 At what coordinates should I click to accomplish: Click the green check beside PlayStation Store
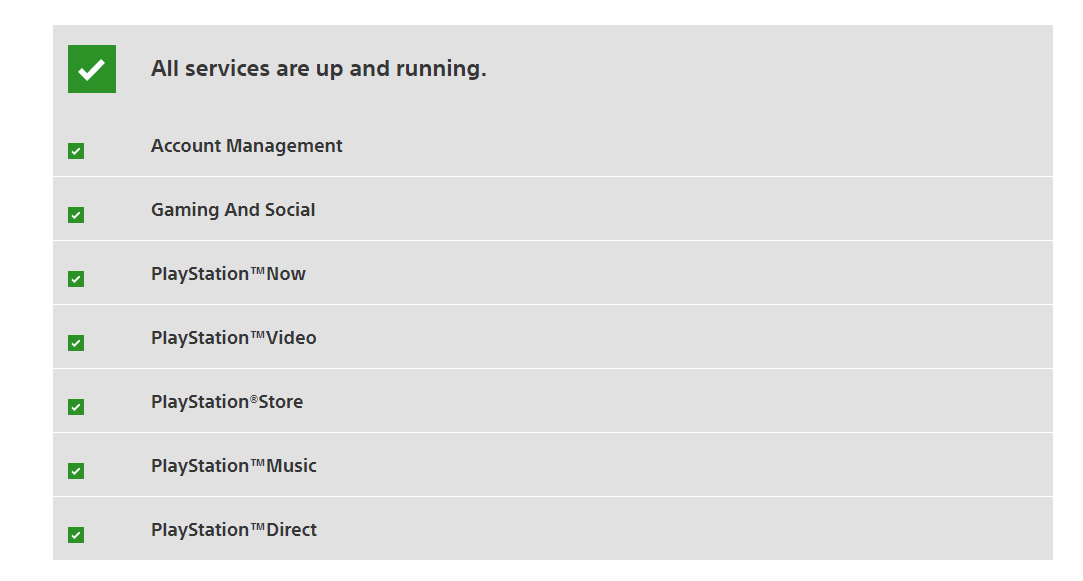pos(76,407)
